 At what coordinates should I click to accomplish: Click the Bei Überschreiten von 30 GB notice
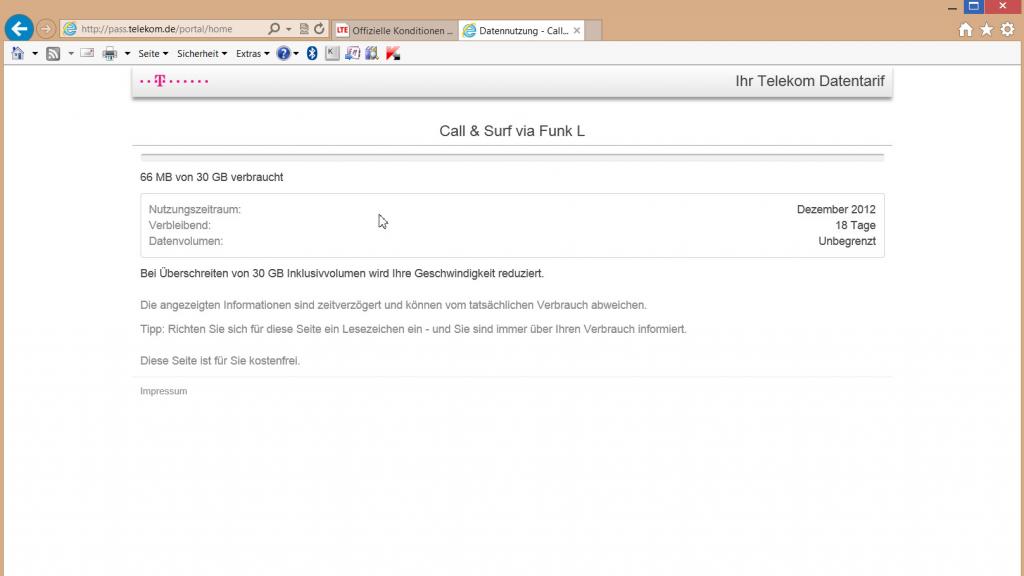[342, 274]
